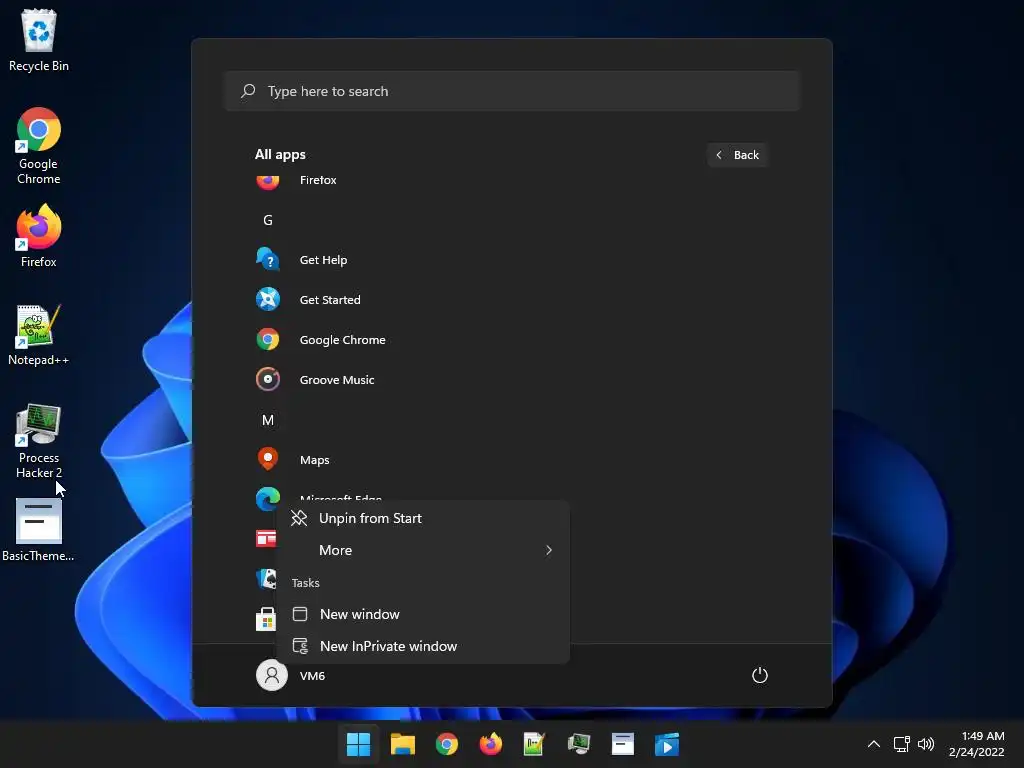Click the Microsoft Edge icon in app list
Viewport: 1024px width, 768px height.
[x=267, y=499]
